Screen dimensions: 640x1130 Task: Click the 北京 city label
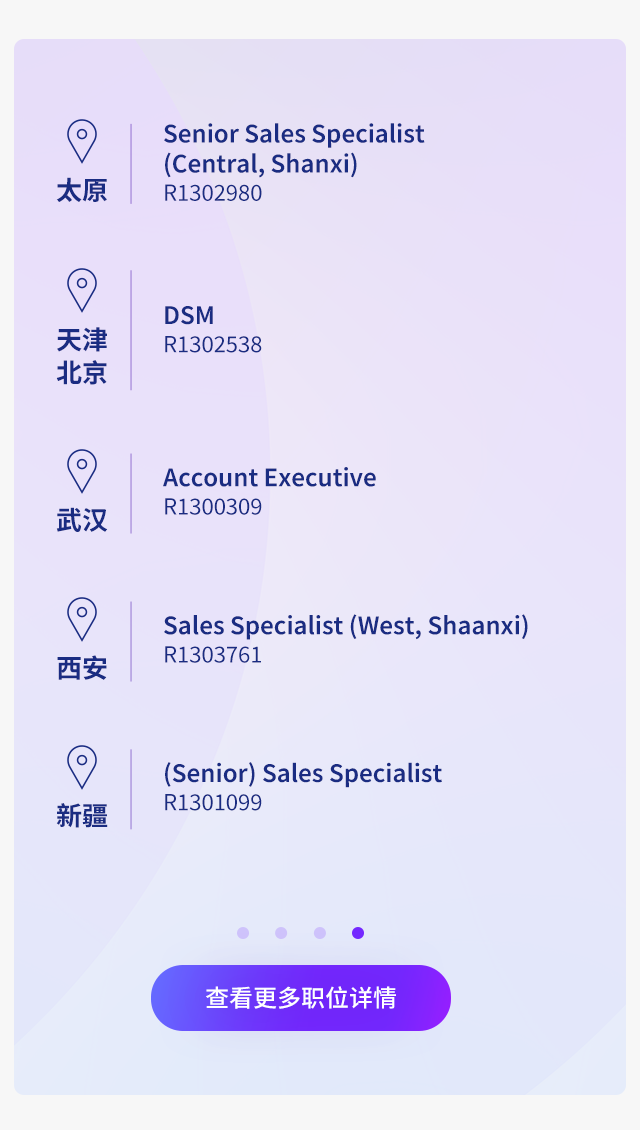81,373
